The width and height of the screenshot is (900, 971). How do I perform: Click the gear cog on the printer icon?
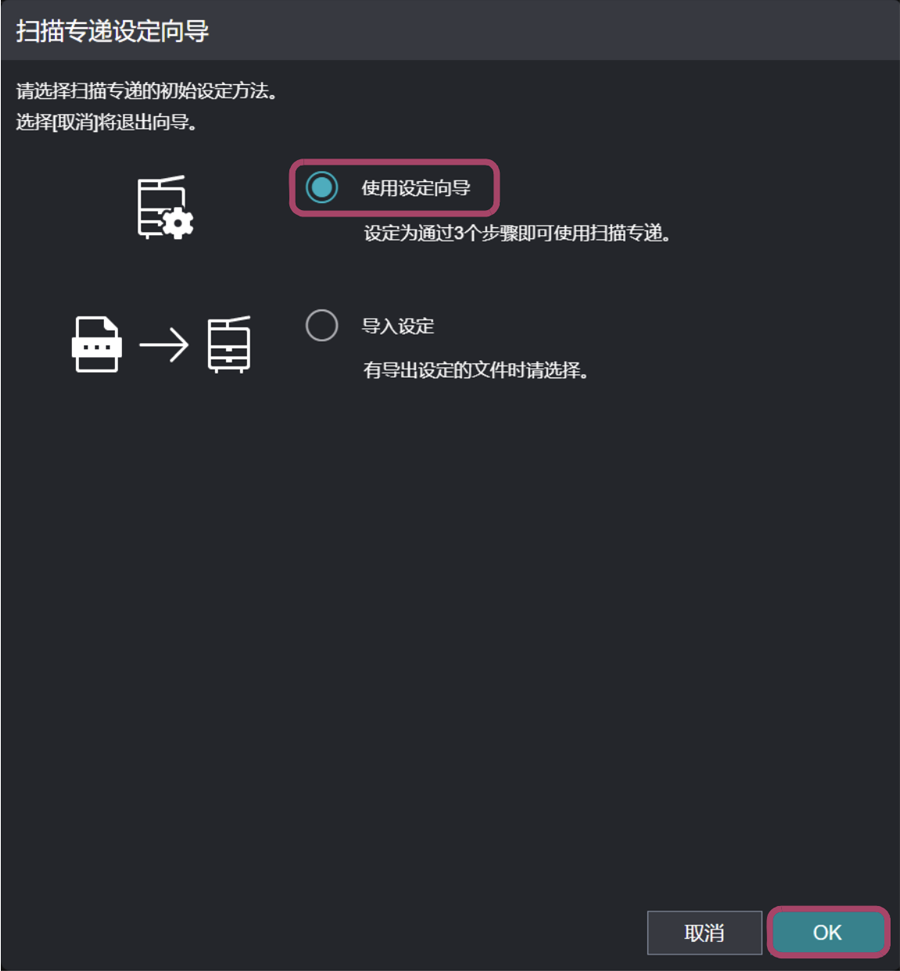pos(178,223)
